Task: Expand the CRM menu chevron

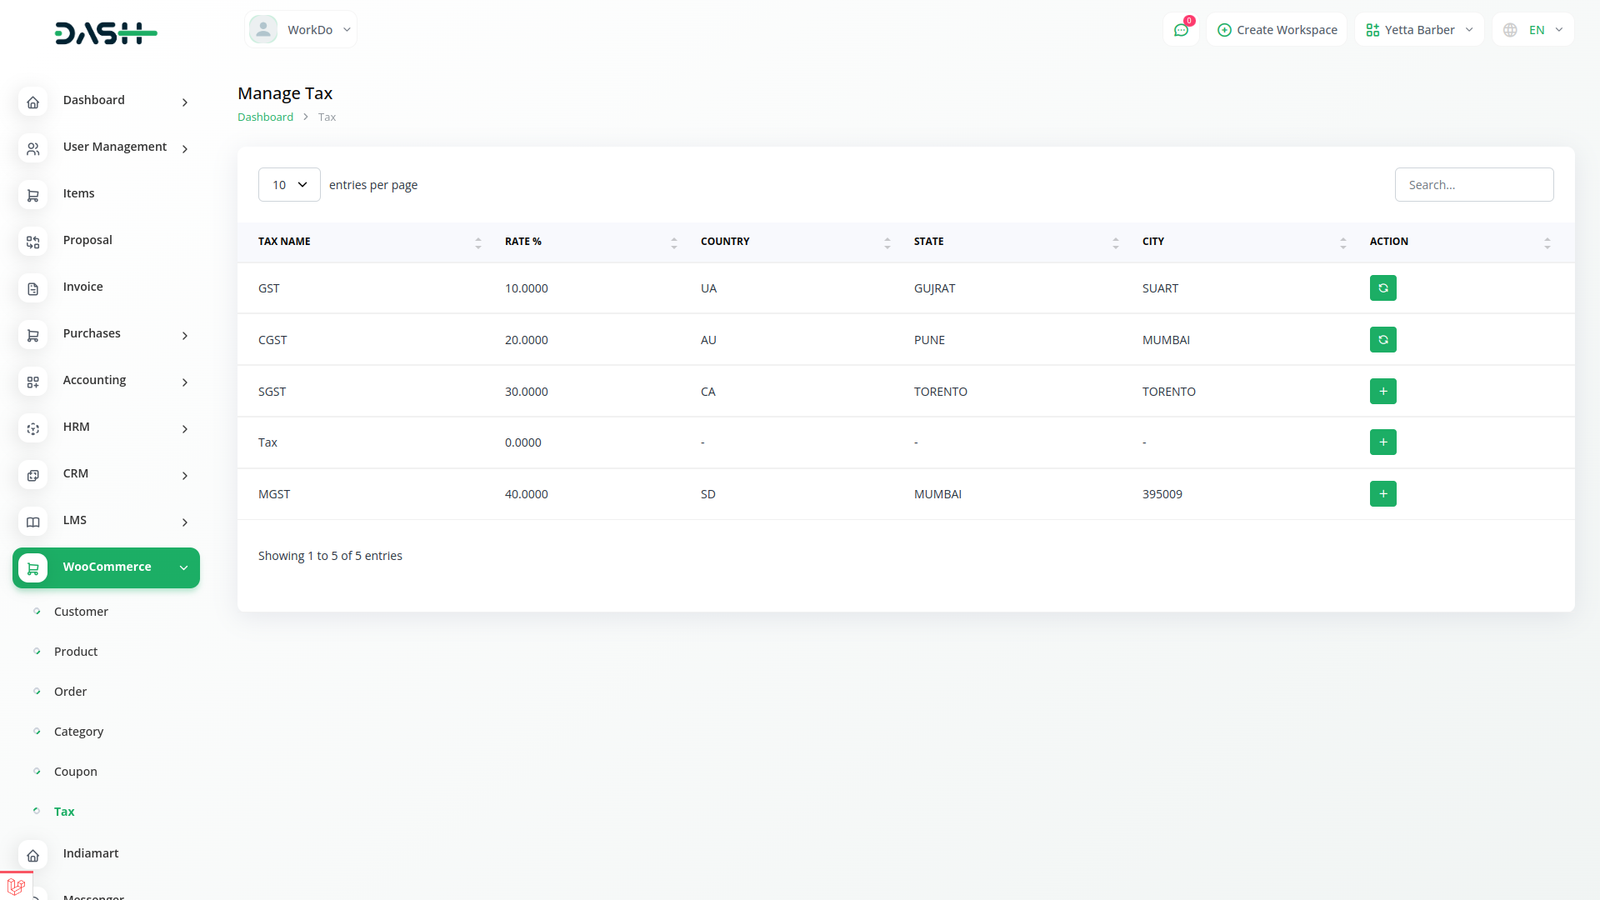Action: click(x=185, y=476)
